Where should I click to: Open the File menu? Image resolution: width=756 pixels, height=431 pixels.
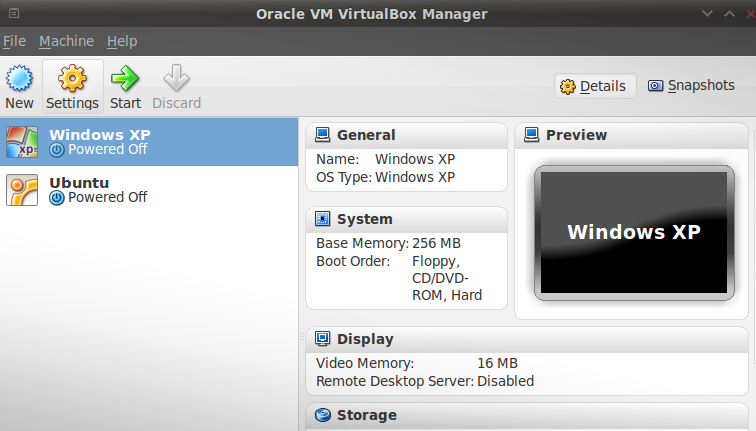14,41
